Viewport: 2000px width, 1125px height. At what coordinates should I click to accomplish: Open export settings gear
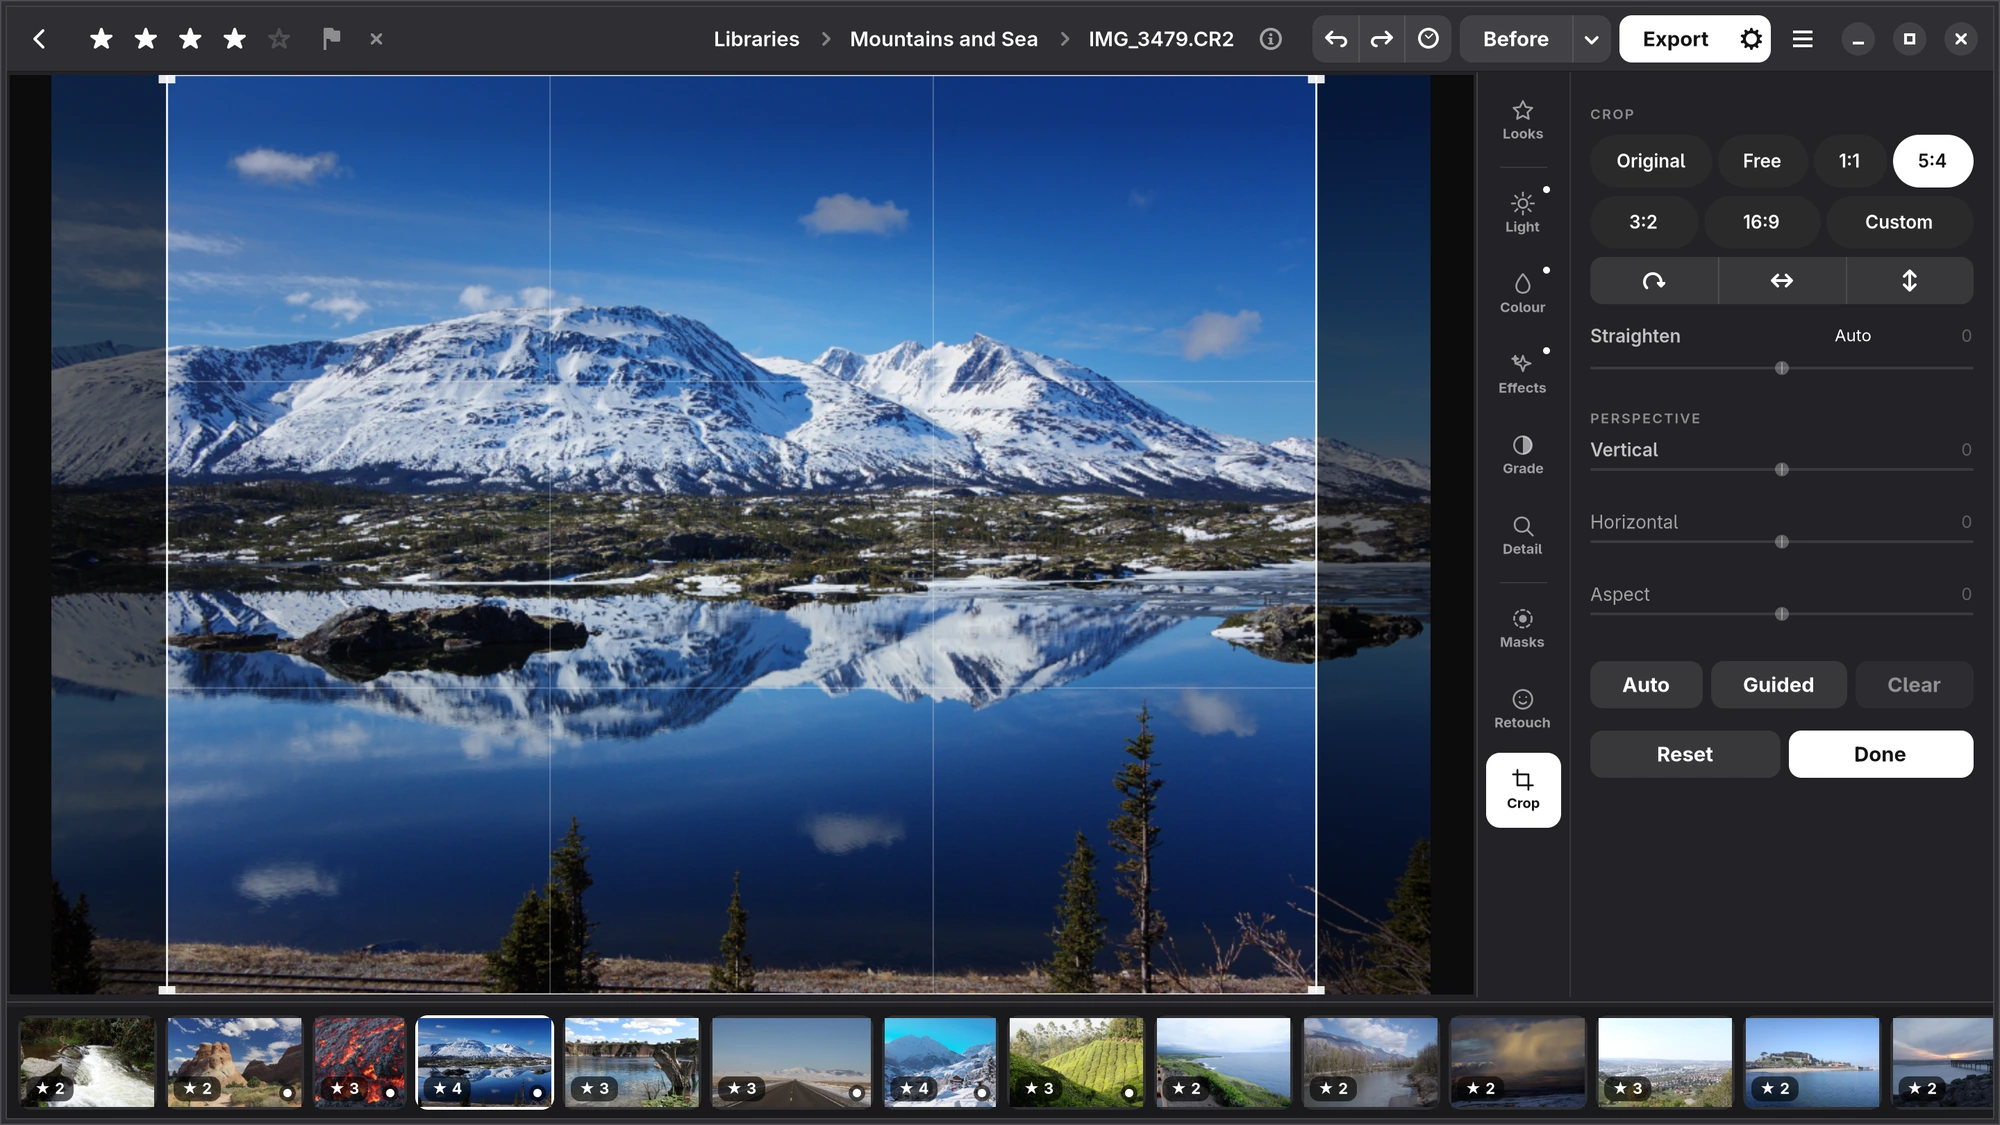click(x=1751, y=39)
